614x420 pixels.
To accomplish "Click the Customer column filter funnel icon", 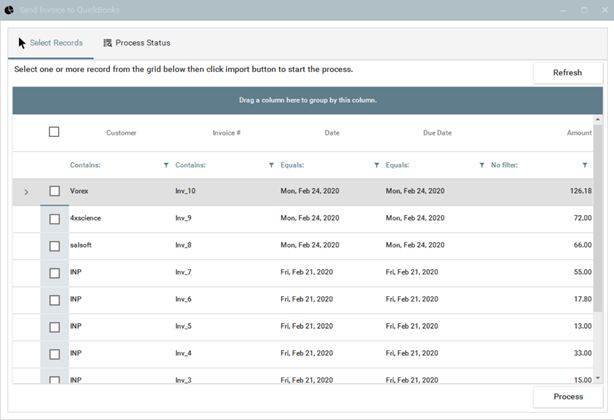I will point(166,165).
